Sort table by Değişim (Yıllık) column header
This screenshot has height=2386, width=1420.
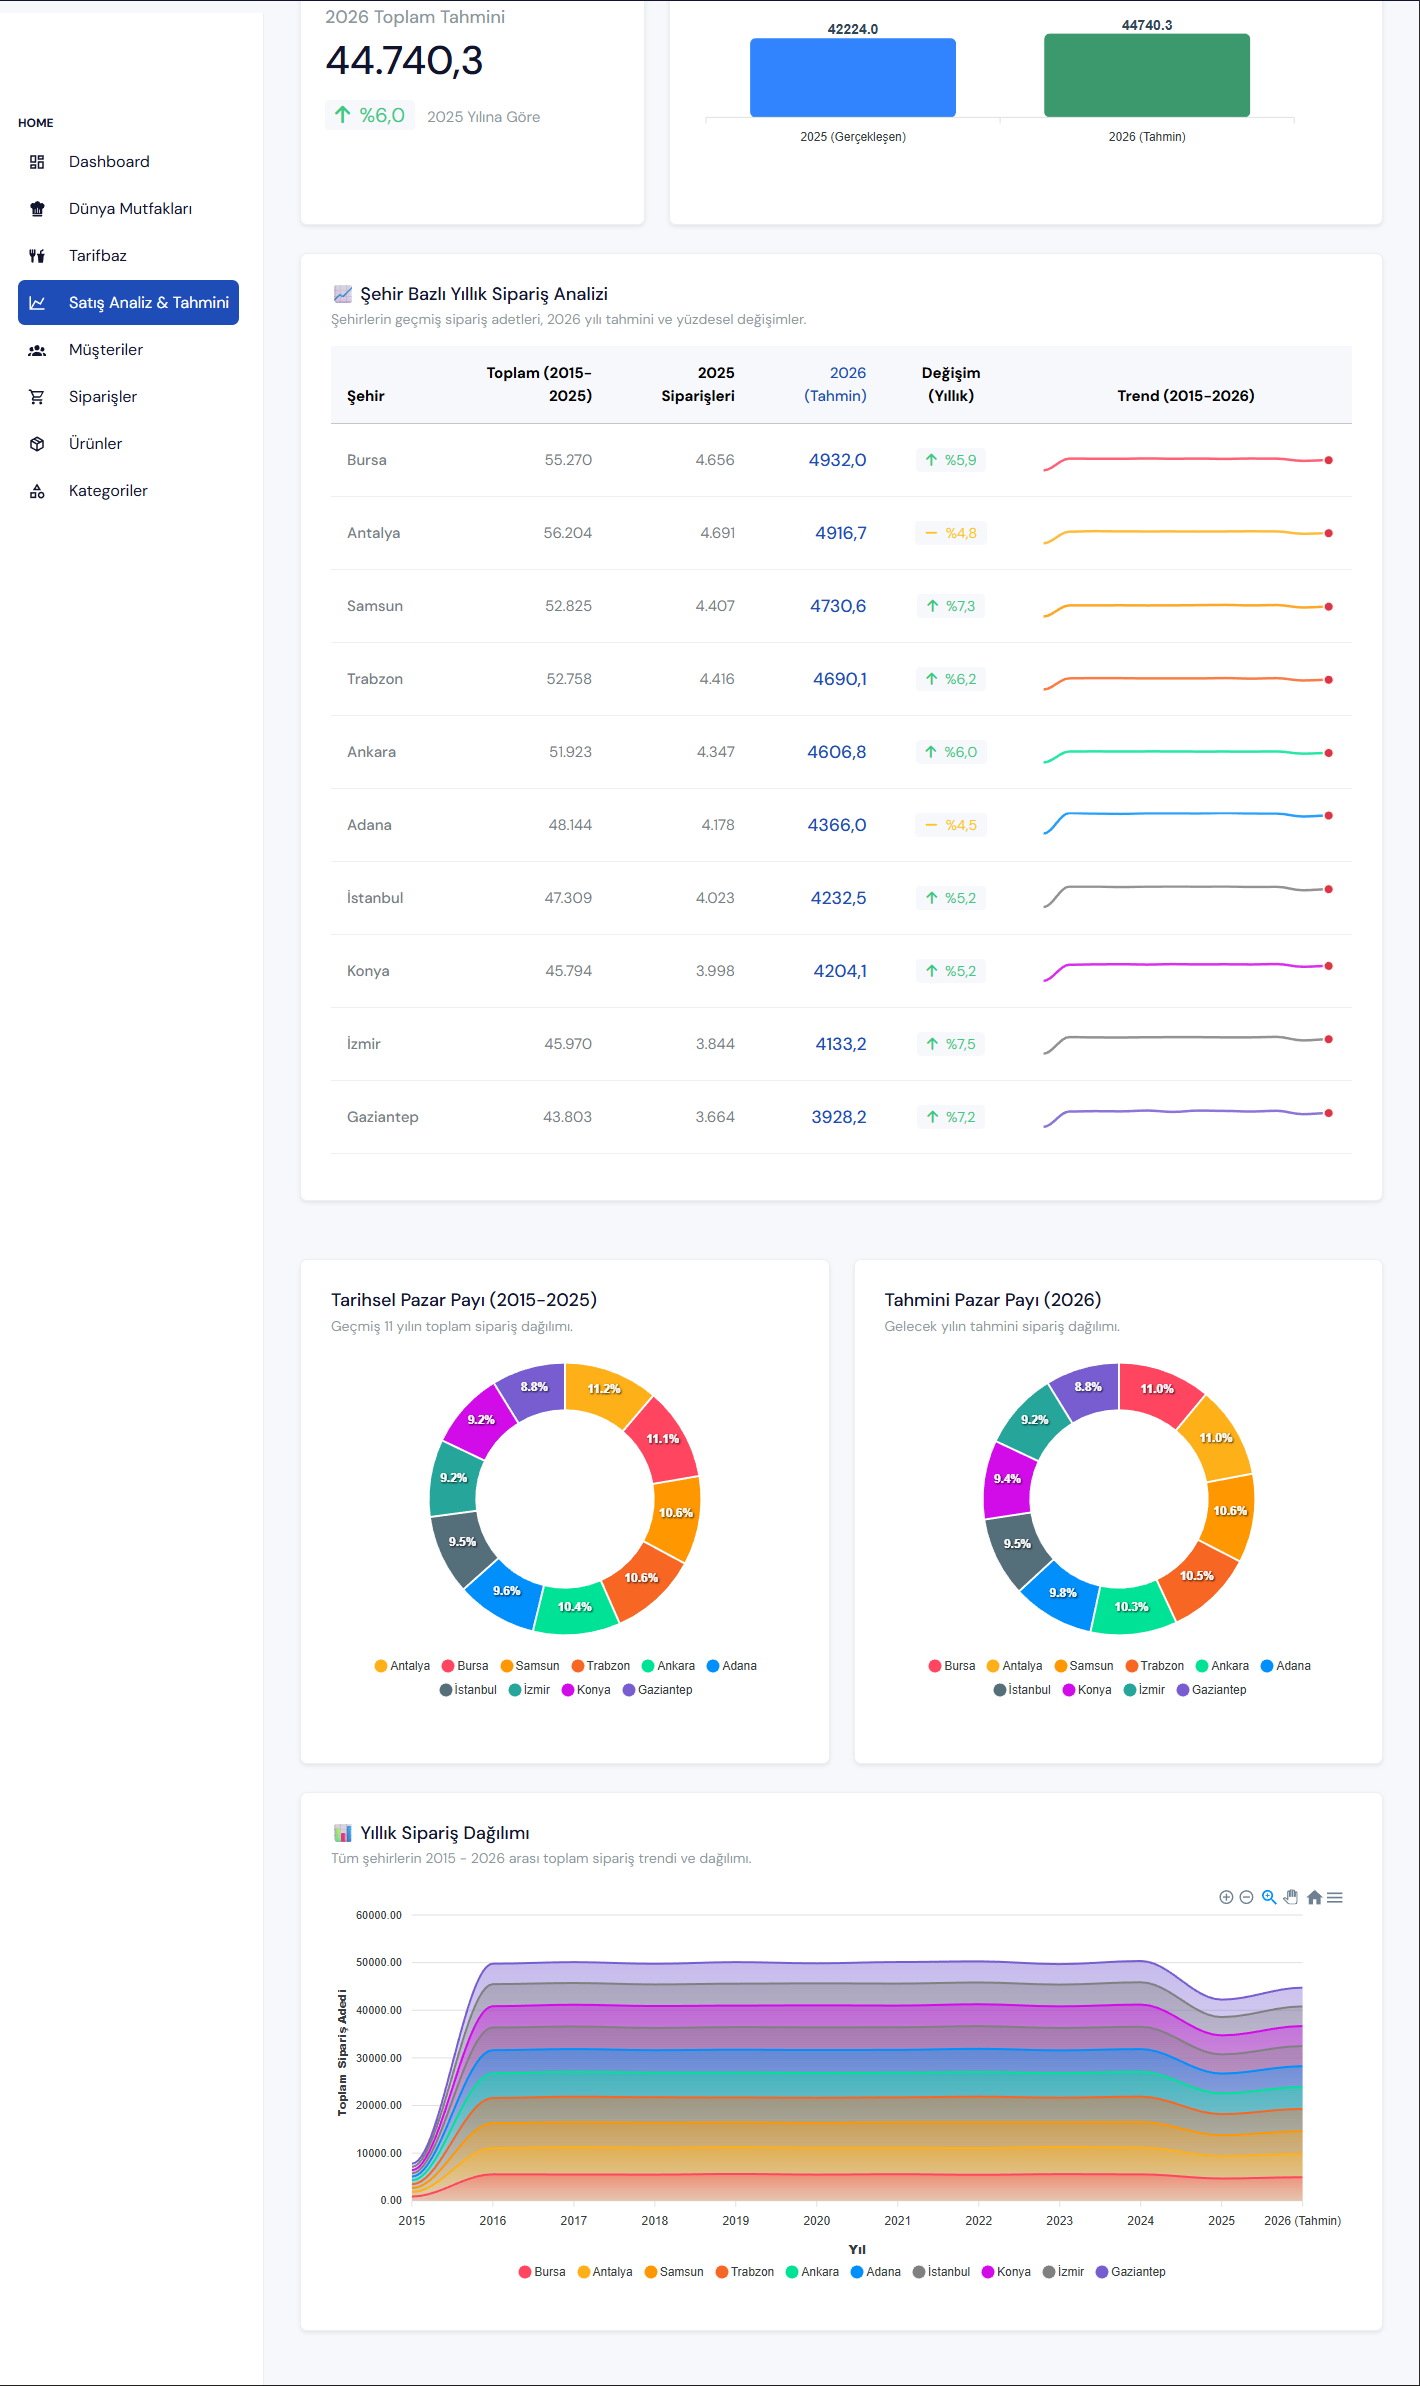point(951,384)
